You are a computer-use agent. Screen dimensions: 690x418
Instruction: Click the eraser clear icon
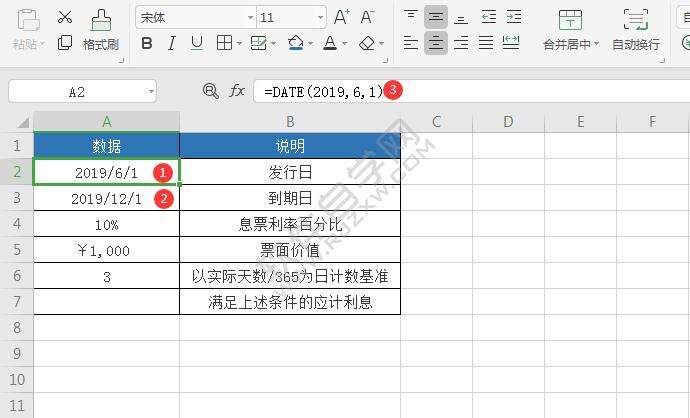click(x=367, y=43)
